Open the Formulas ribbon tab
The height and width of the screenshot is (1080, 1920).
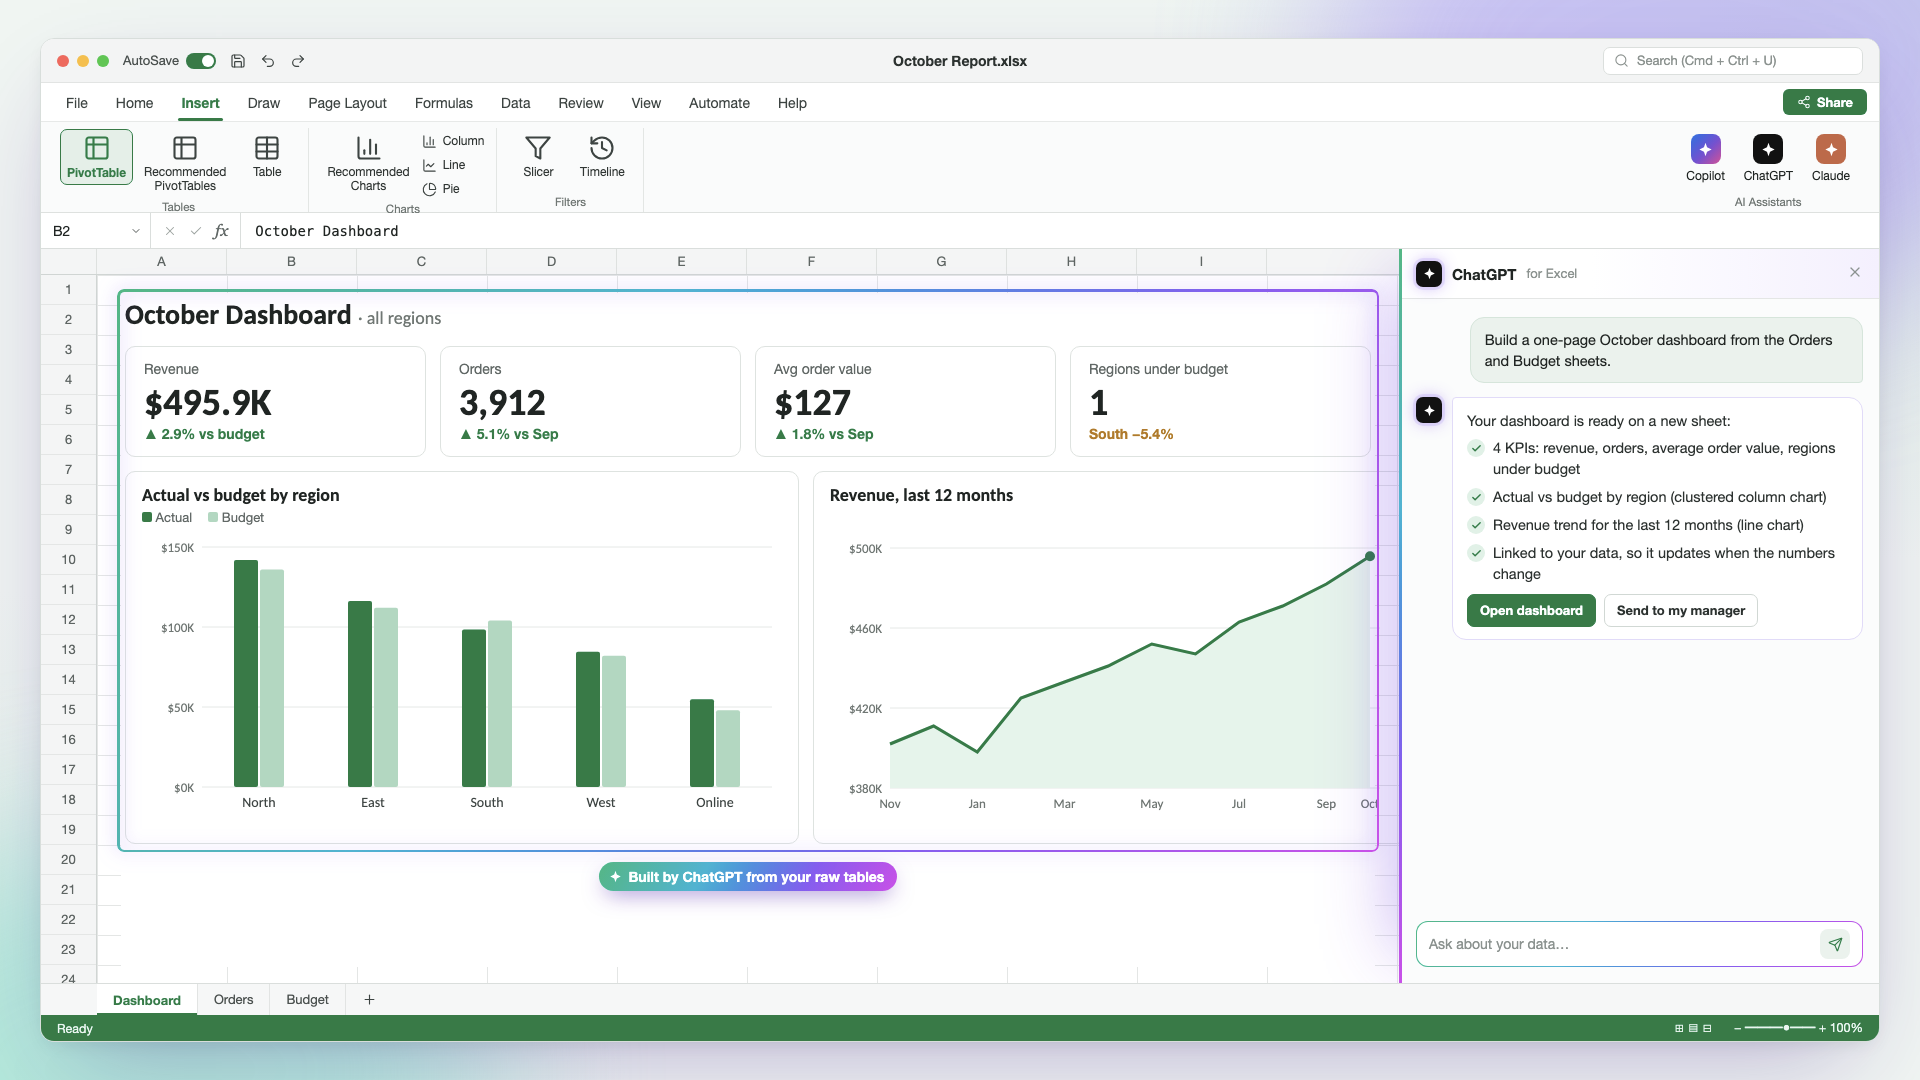tap(443, 103)
